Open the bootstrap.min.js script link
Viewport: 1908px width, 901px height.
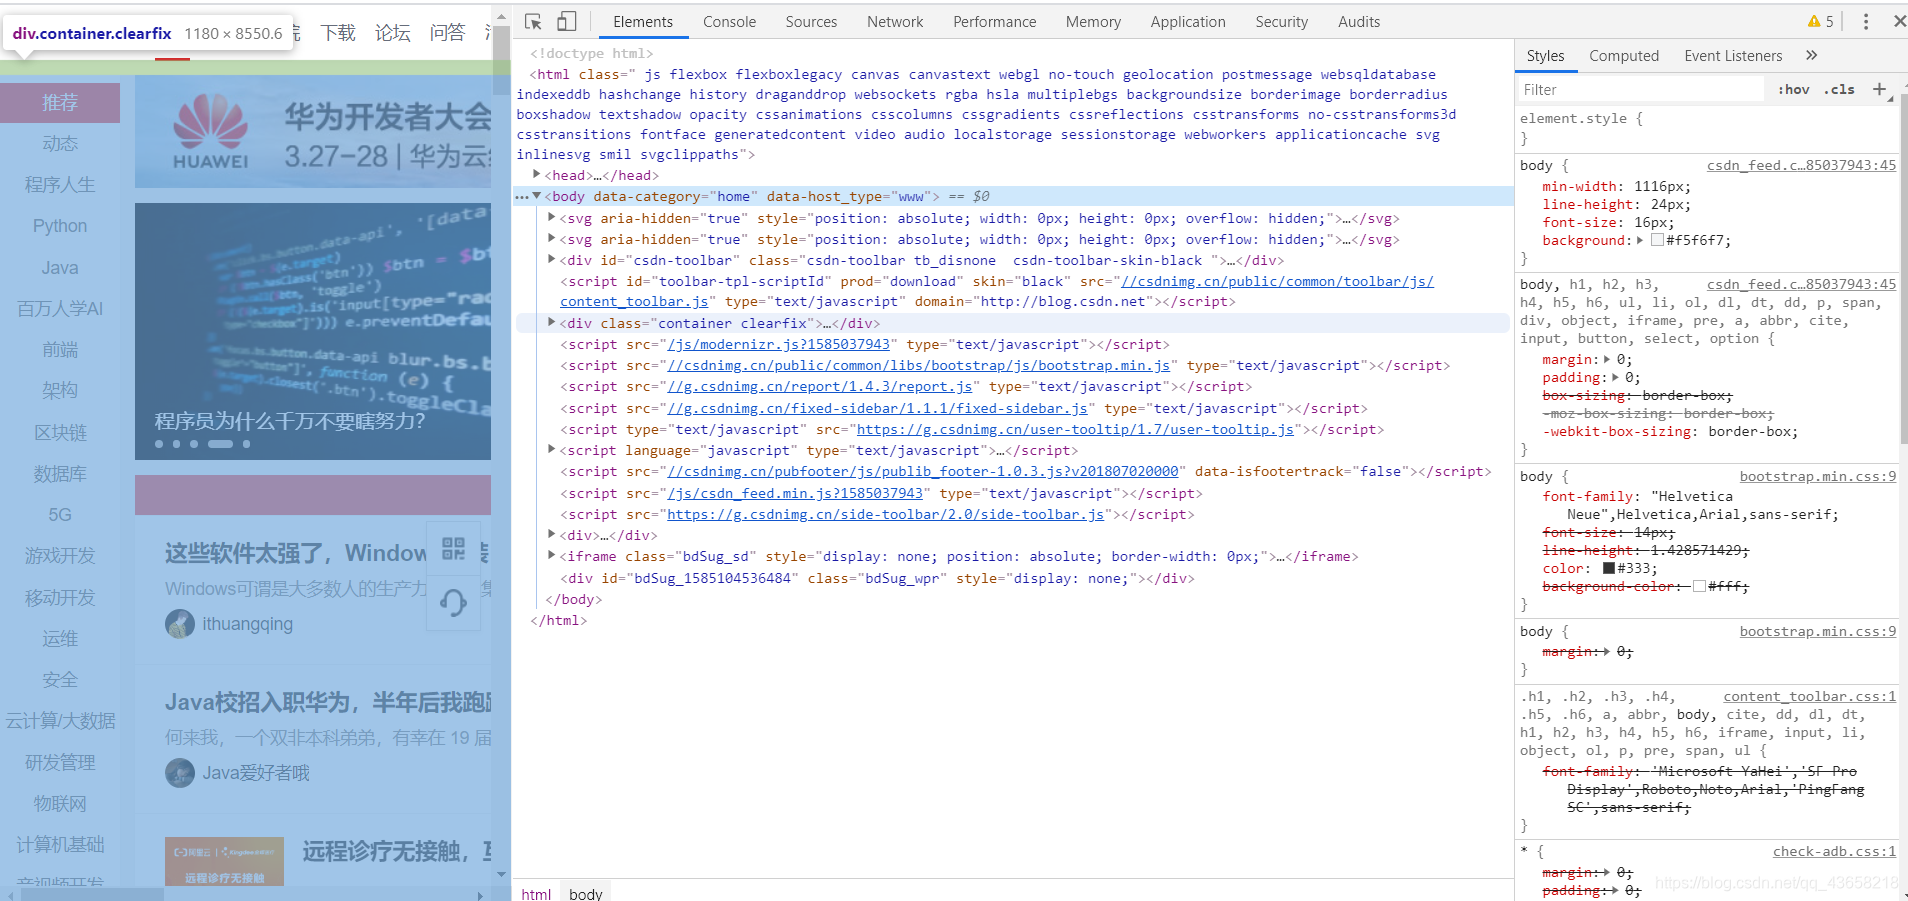(919, 366)
